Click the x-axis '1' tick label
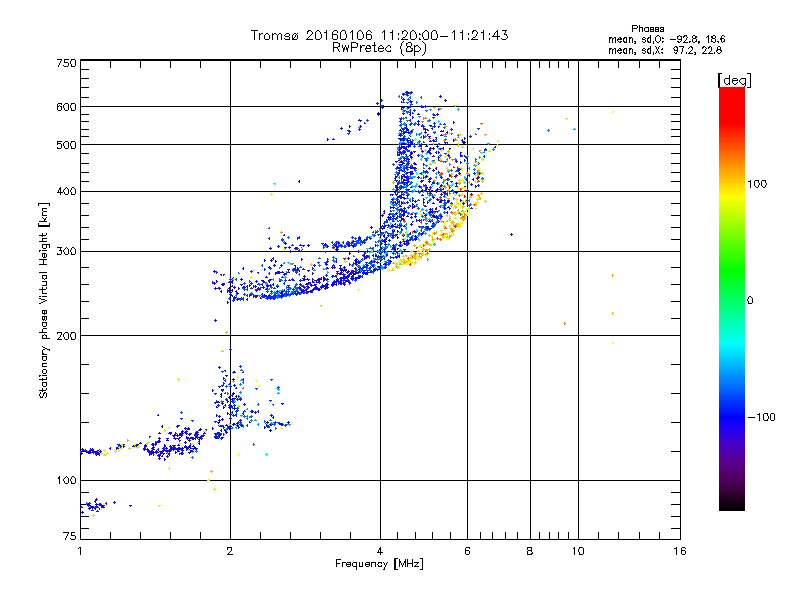 pos(80,551)
